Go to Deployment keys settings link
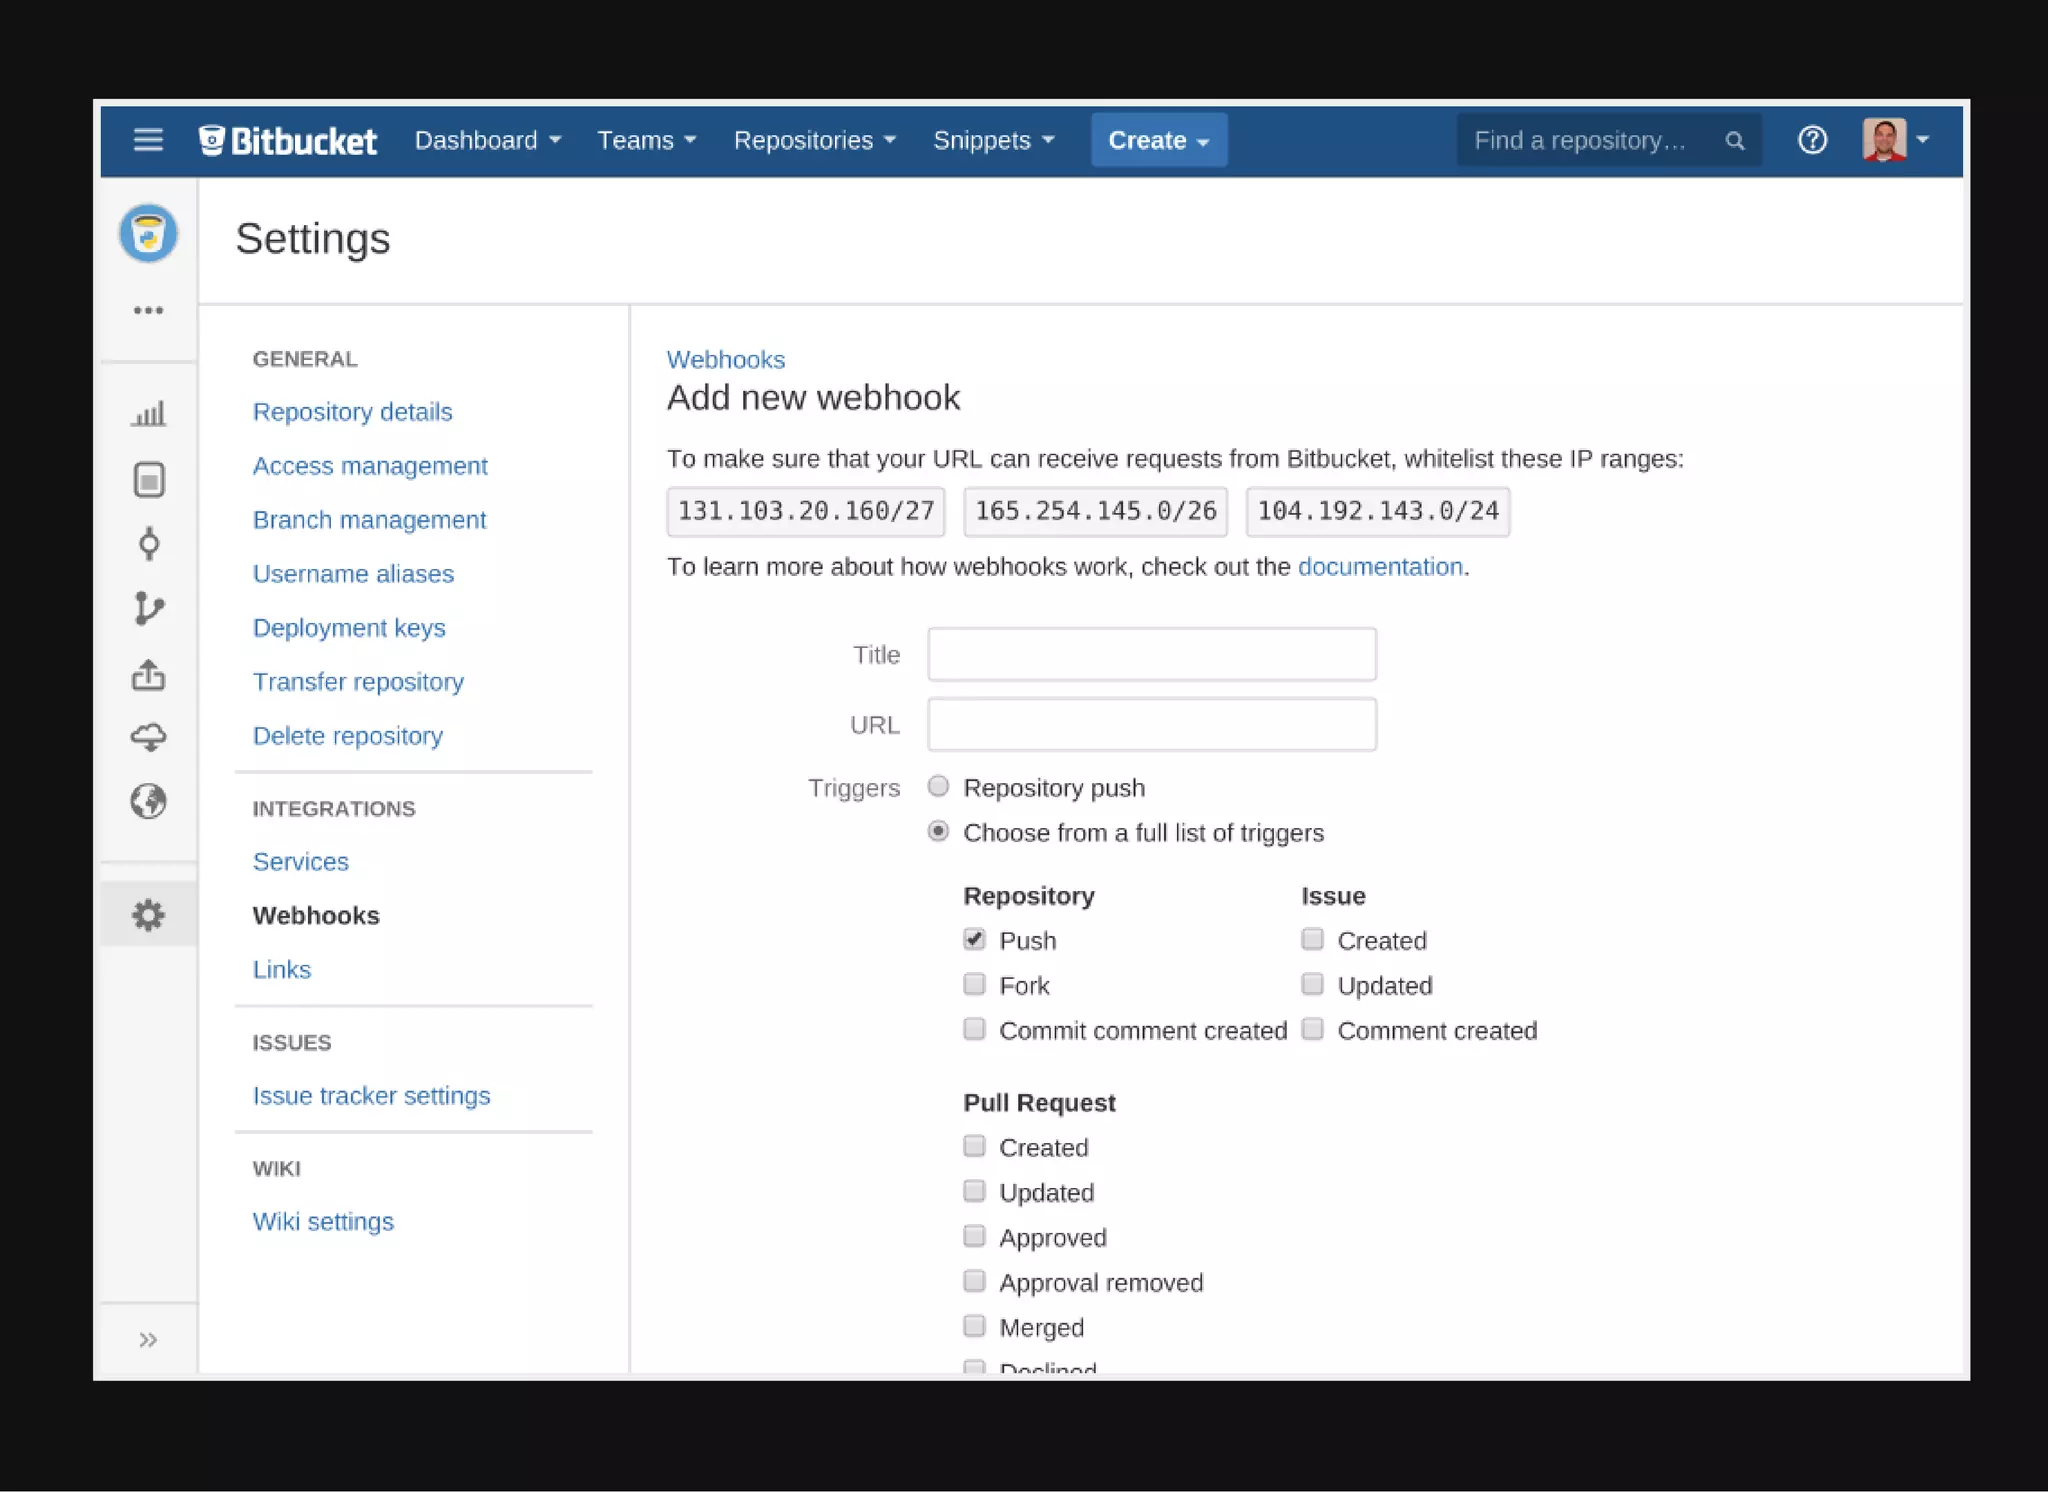The height and width of the screenshot is (1492, 2048). [x=349, y=628]
